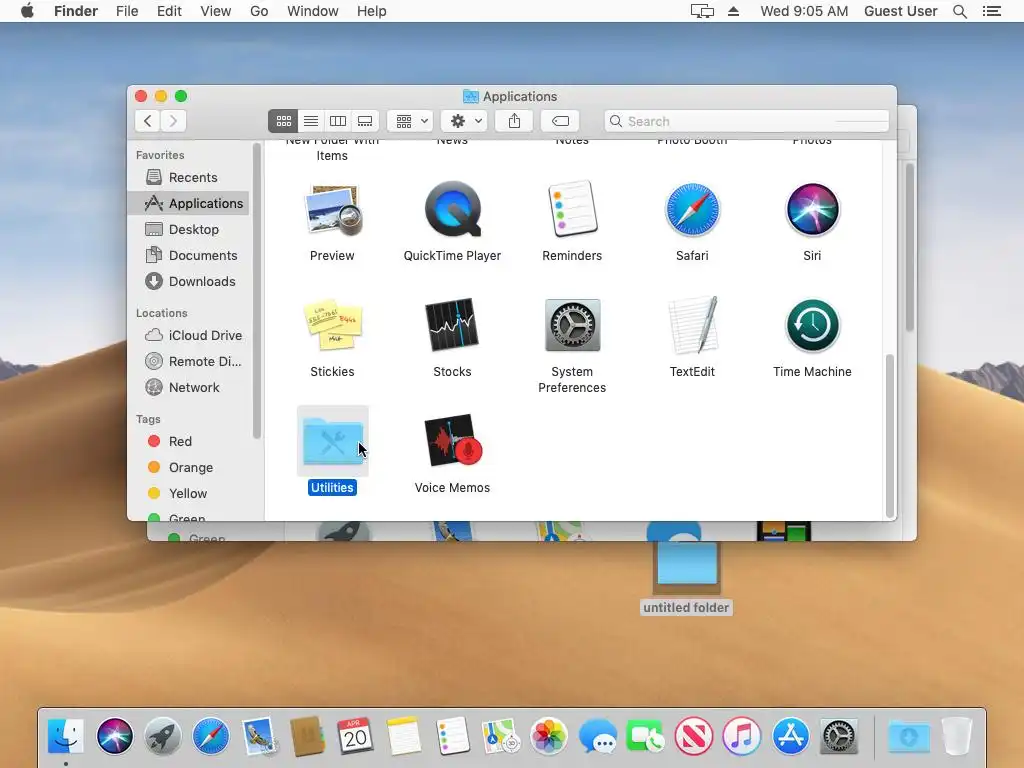This screenshot has width=1024, height=768.
Task: Click the Share toolbar button
Action: tap(515, 121)
